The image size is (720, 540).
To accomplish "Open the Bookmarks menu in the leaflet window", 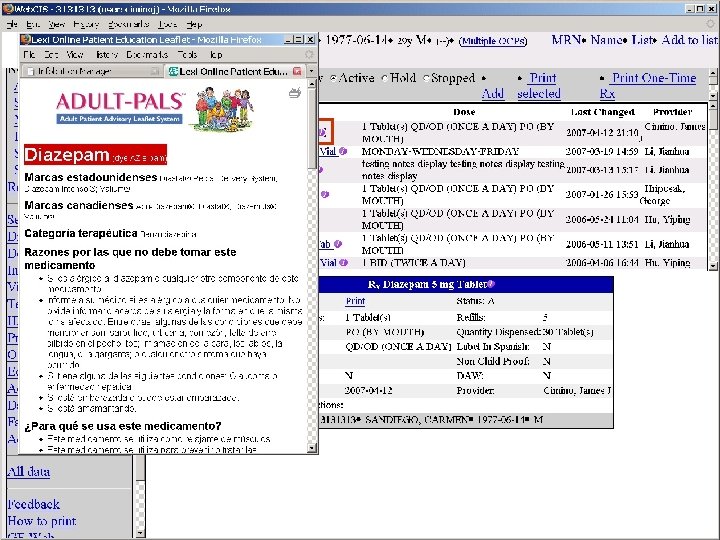I will 147,55.
